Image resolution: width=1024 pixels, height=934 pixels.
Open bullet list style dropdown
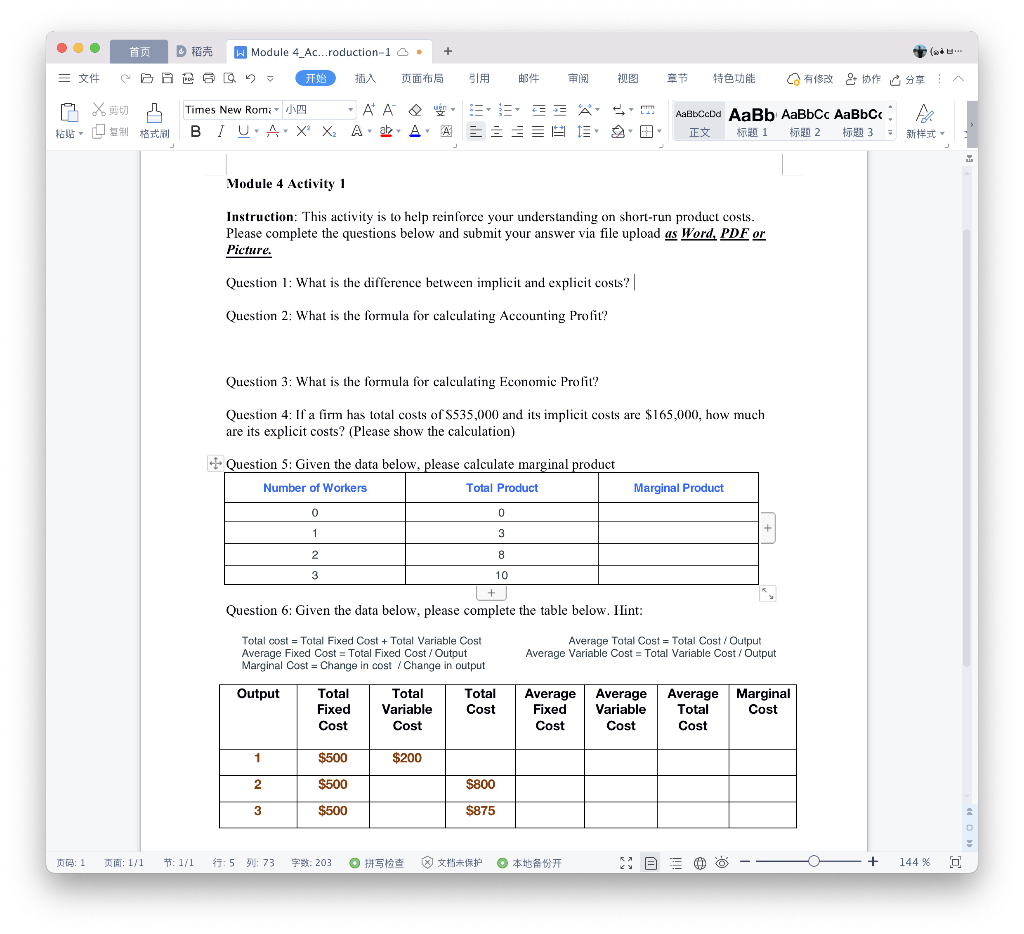coord(488,110)
